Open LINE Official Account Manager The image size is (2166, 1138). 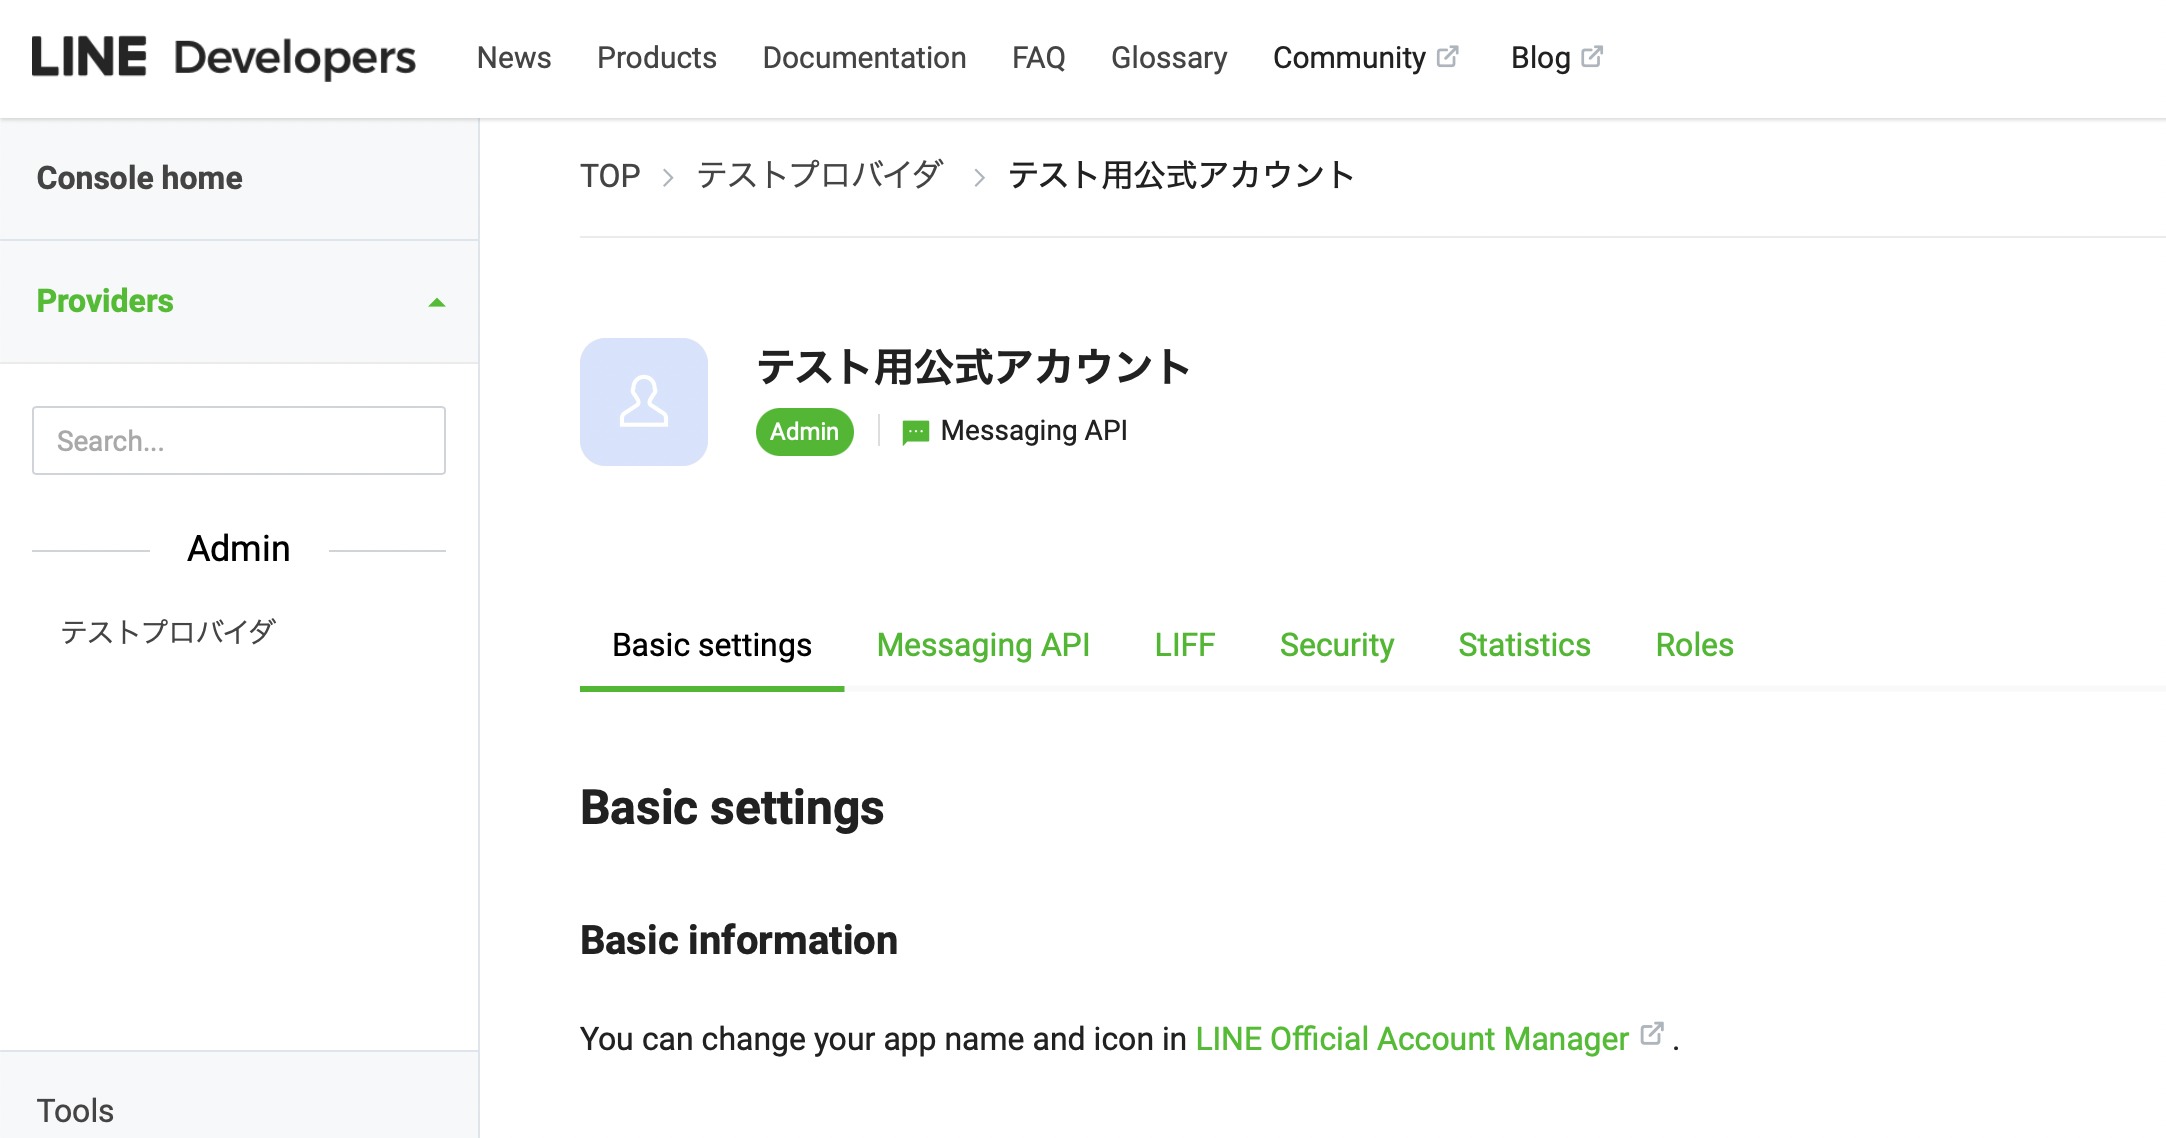point(1411,1038)
